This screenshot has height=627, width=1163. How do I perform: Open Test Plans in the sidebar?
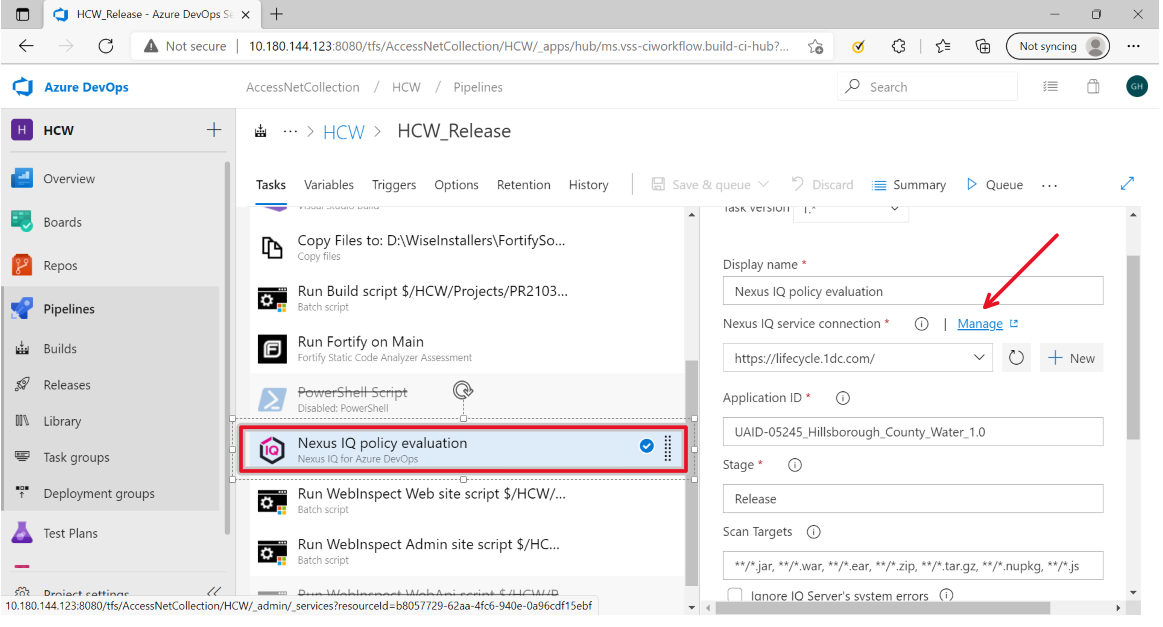70,534
